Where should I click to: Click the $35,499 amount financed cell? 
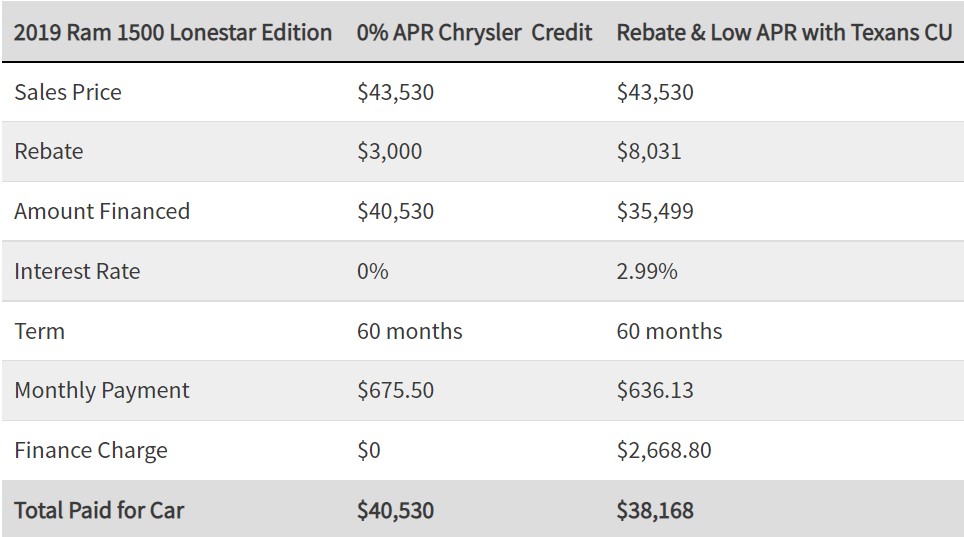(655, 211)
